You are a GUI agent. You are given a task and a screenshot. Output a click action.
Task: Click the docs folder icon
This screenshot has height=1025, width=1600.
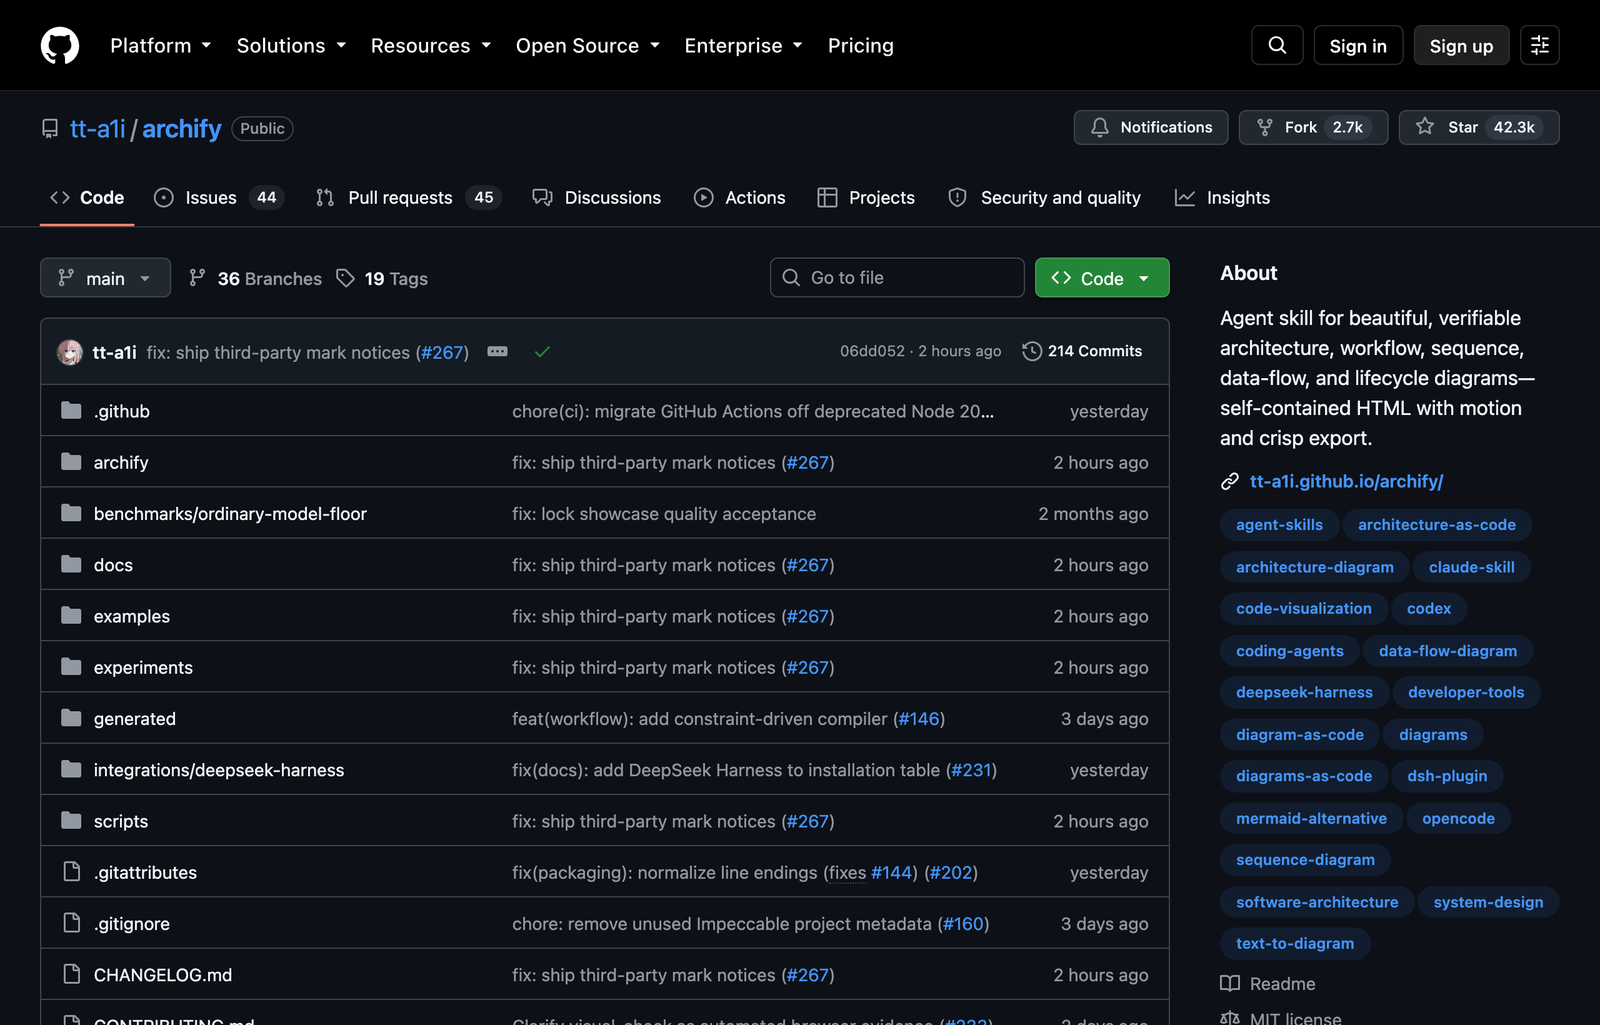71,564
